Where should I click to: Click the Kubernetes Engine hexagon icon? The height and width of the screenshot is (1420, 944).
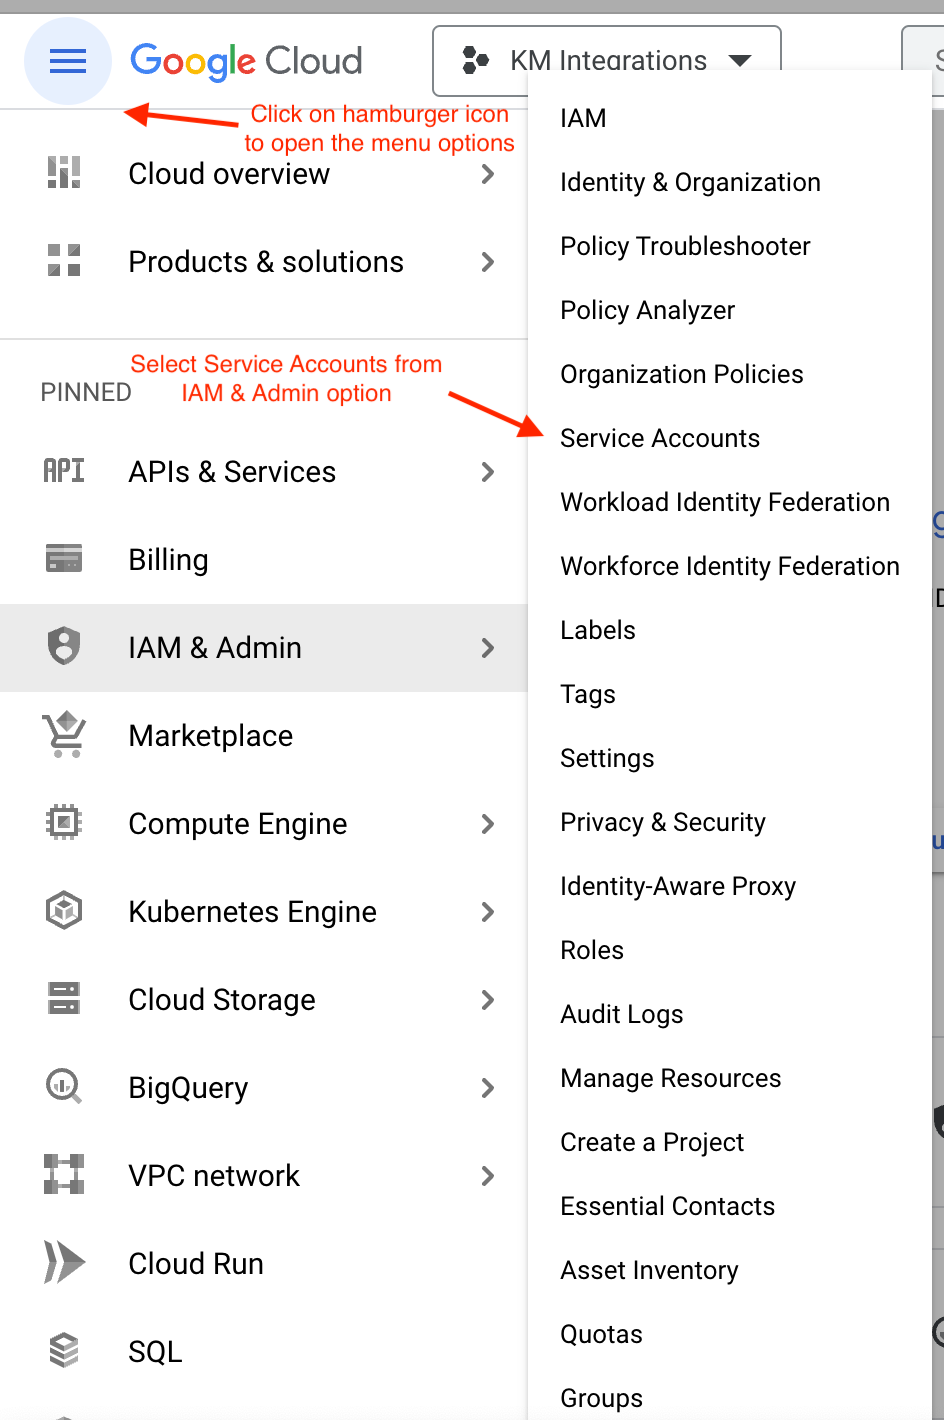[64, 911]
